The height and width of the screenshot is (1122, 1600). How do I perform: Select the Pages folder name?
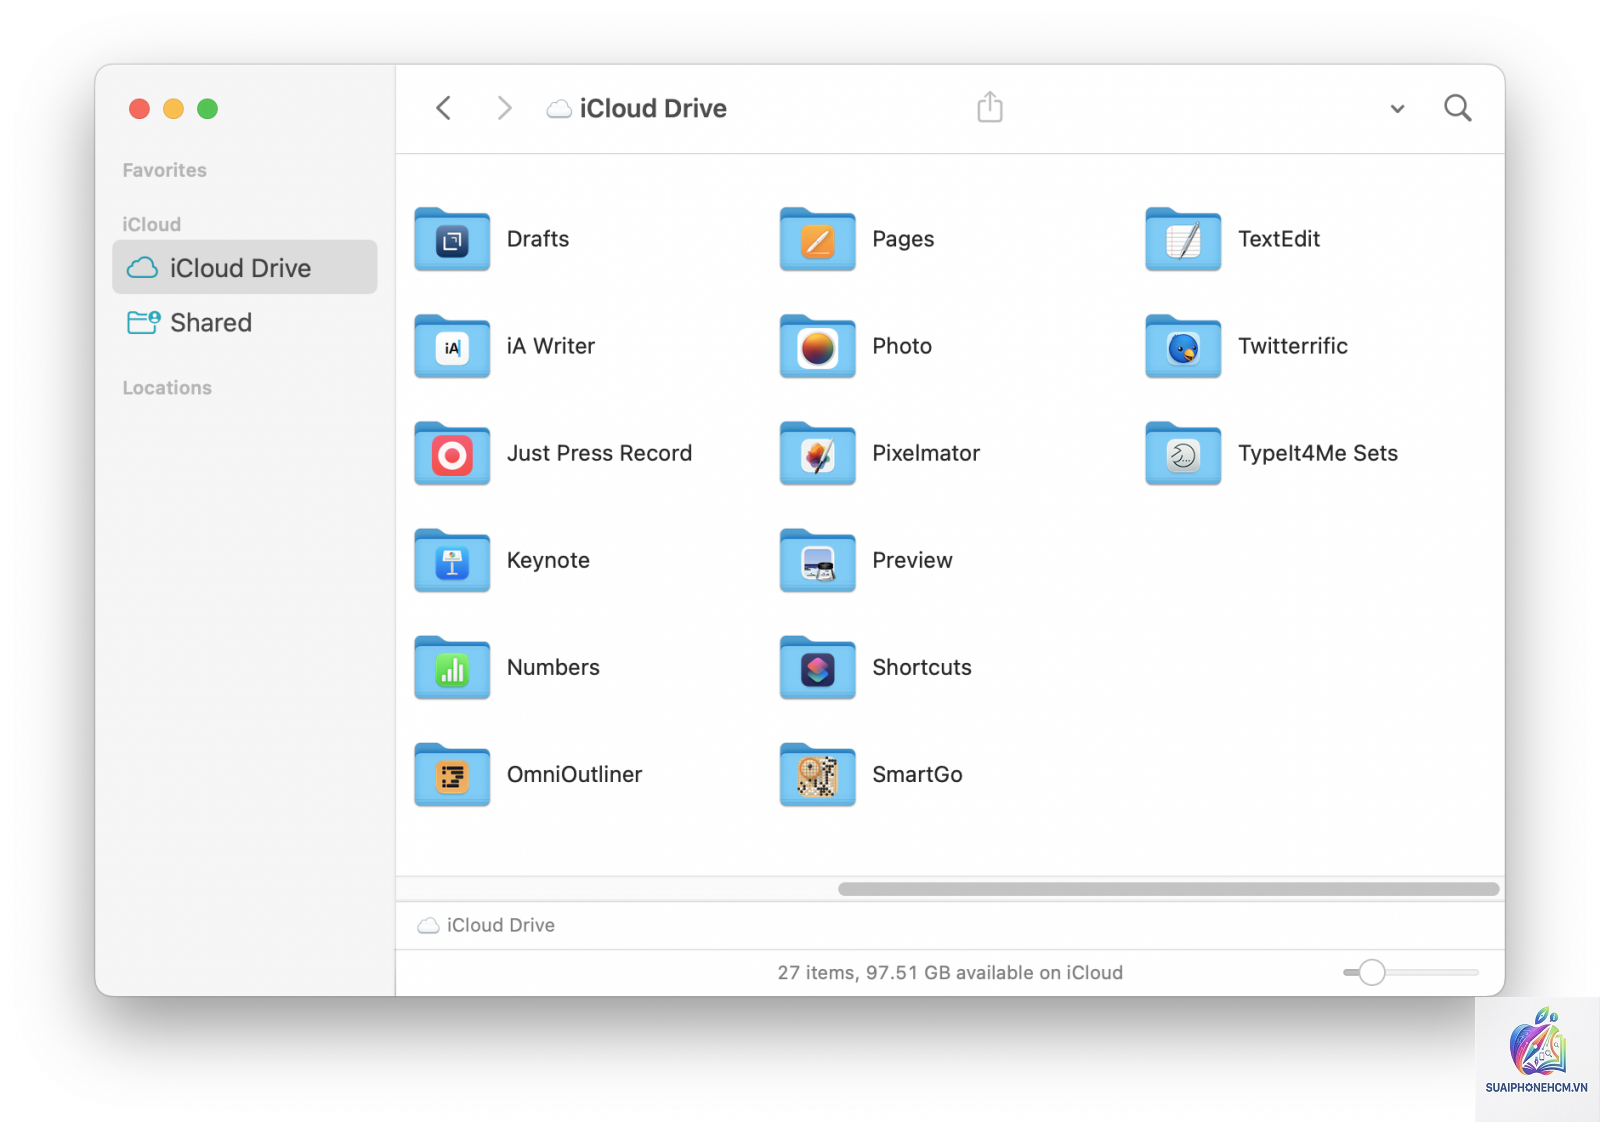[903, 239]
